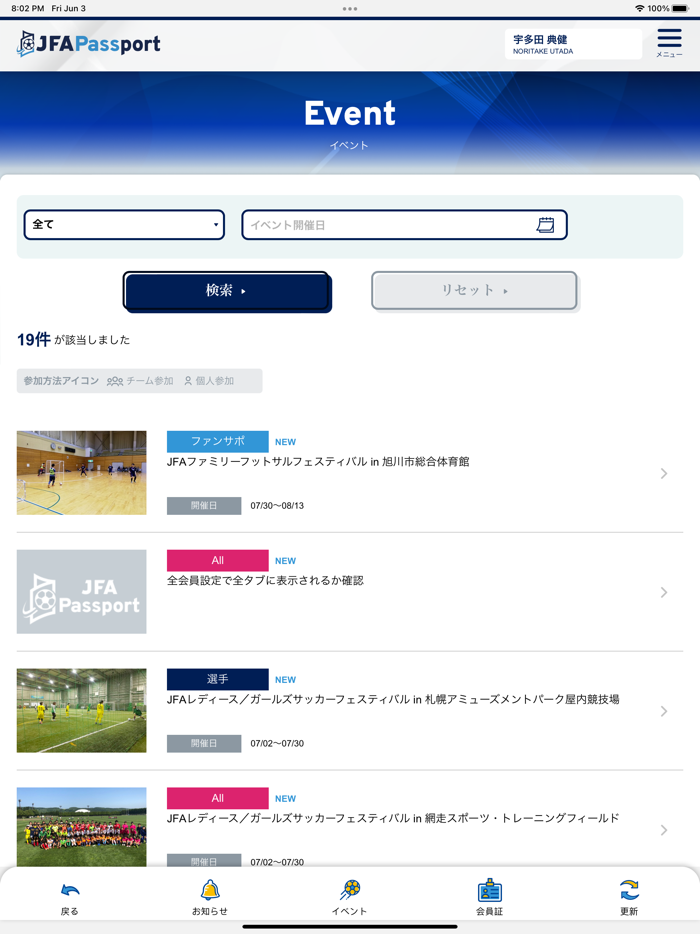
Task: Click the リセット reset button
Action: tap(474, 291)
